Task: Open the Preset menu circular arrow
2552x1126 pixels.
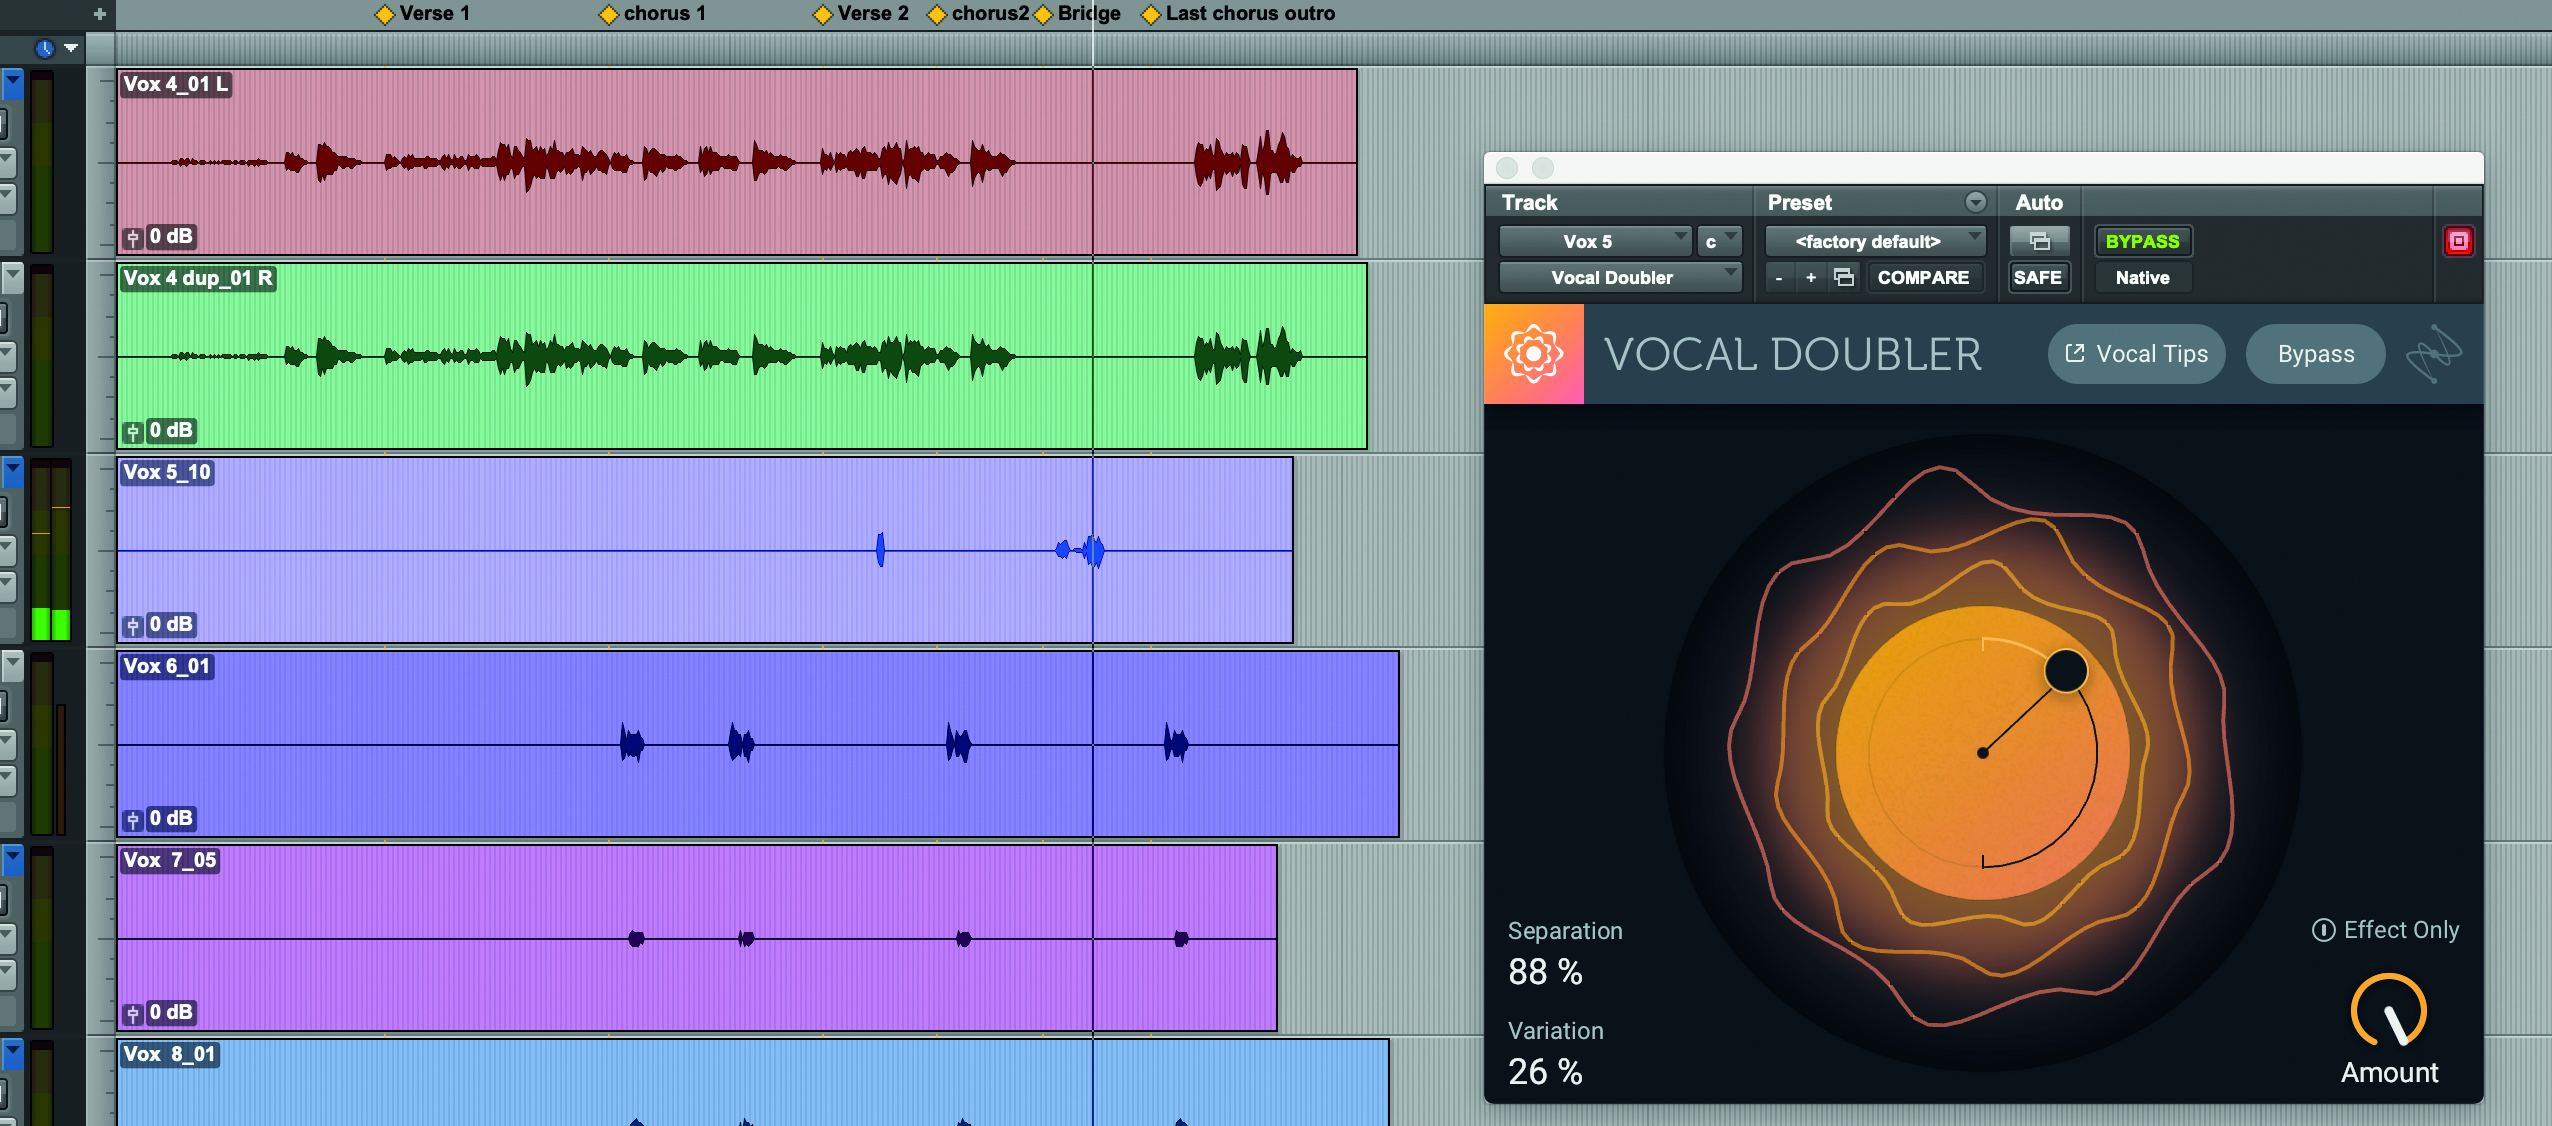Action: tap(1975, 202)
